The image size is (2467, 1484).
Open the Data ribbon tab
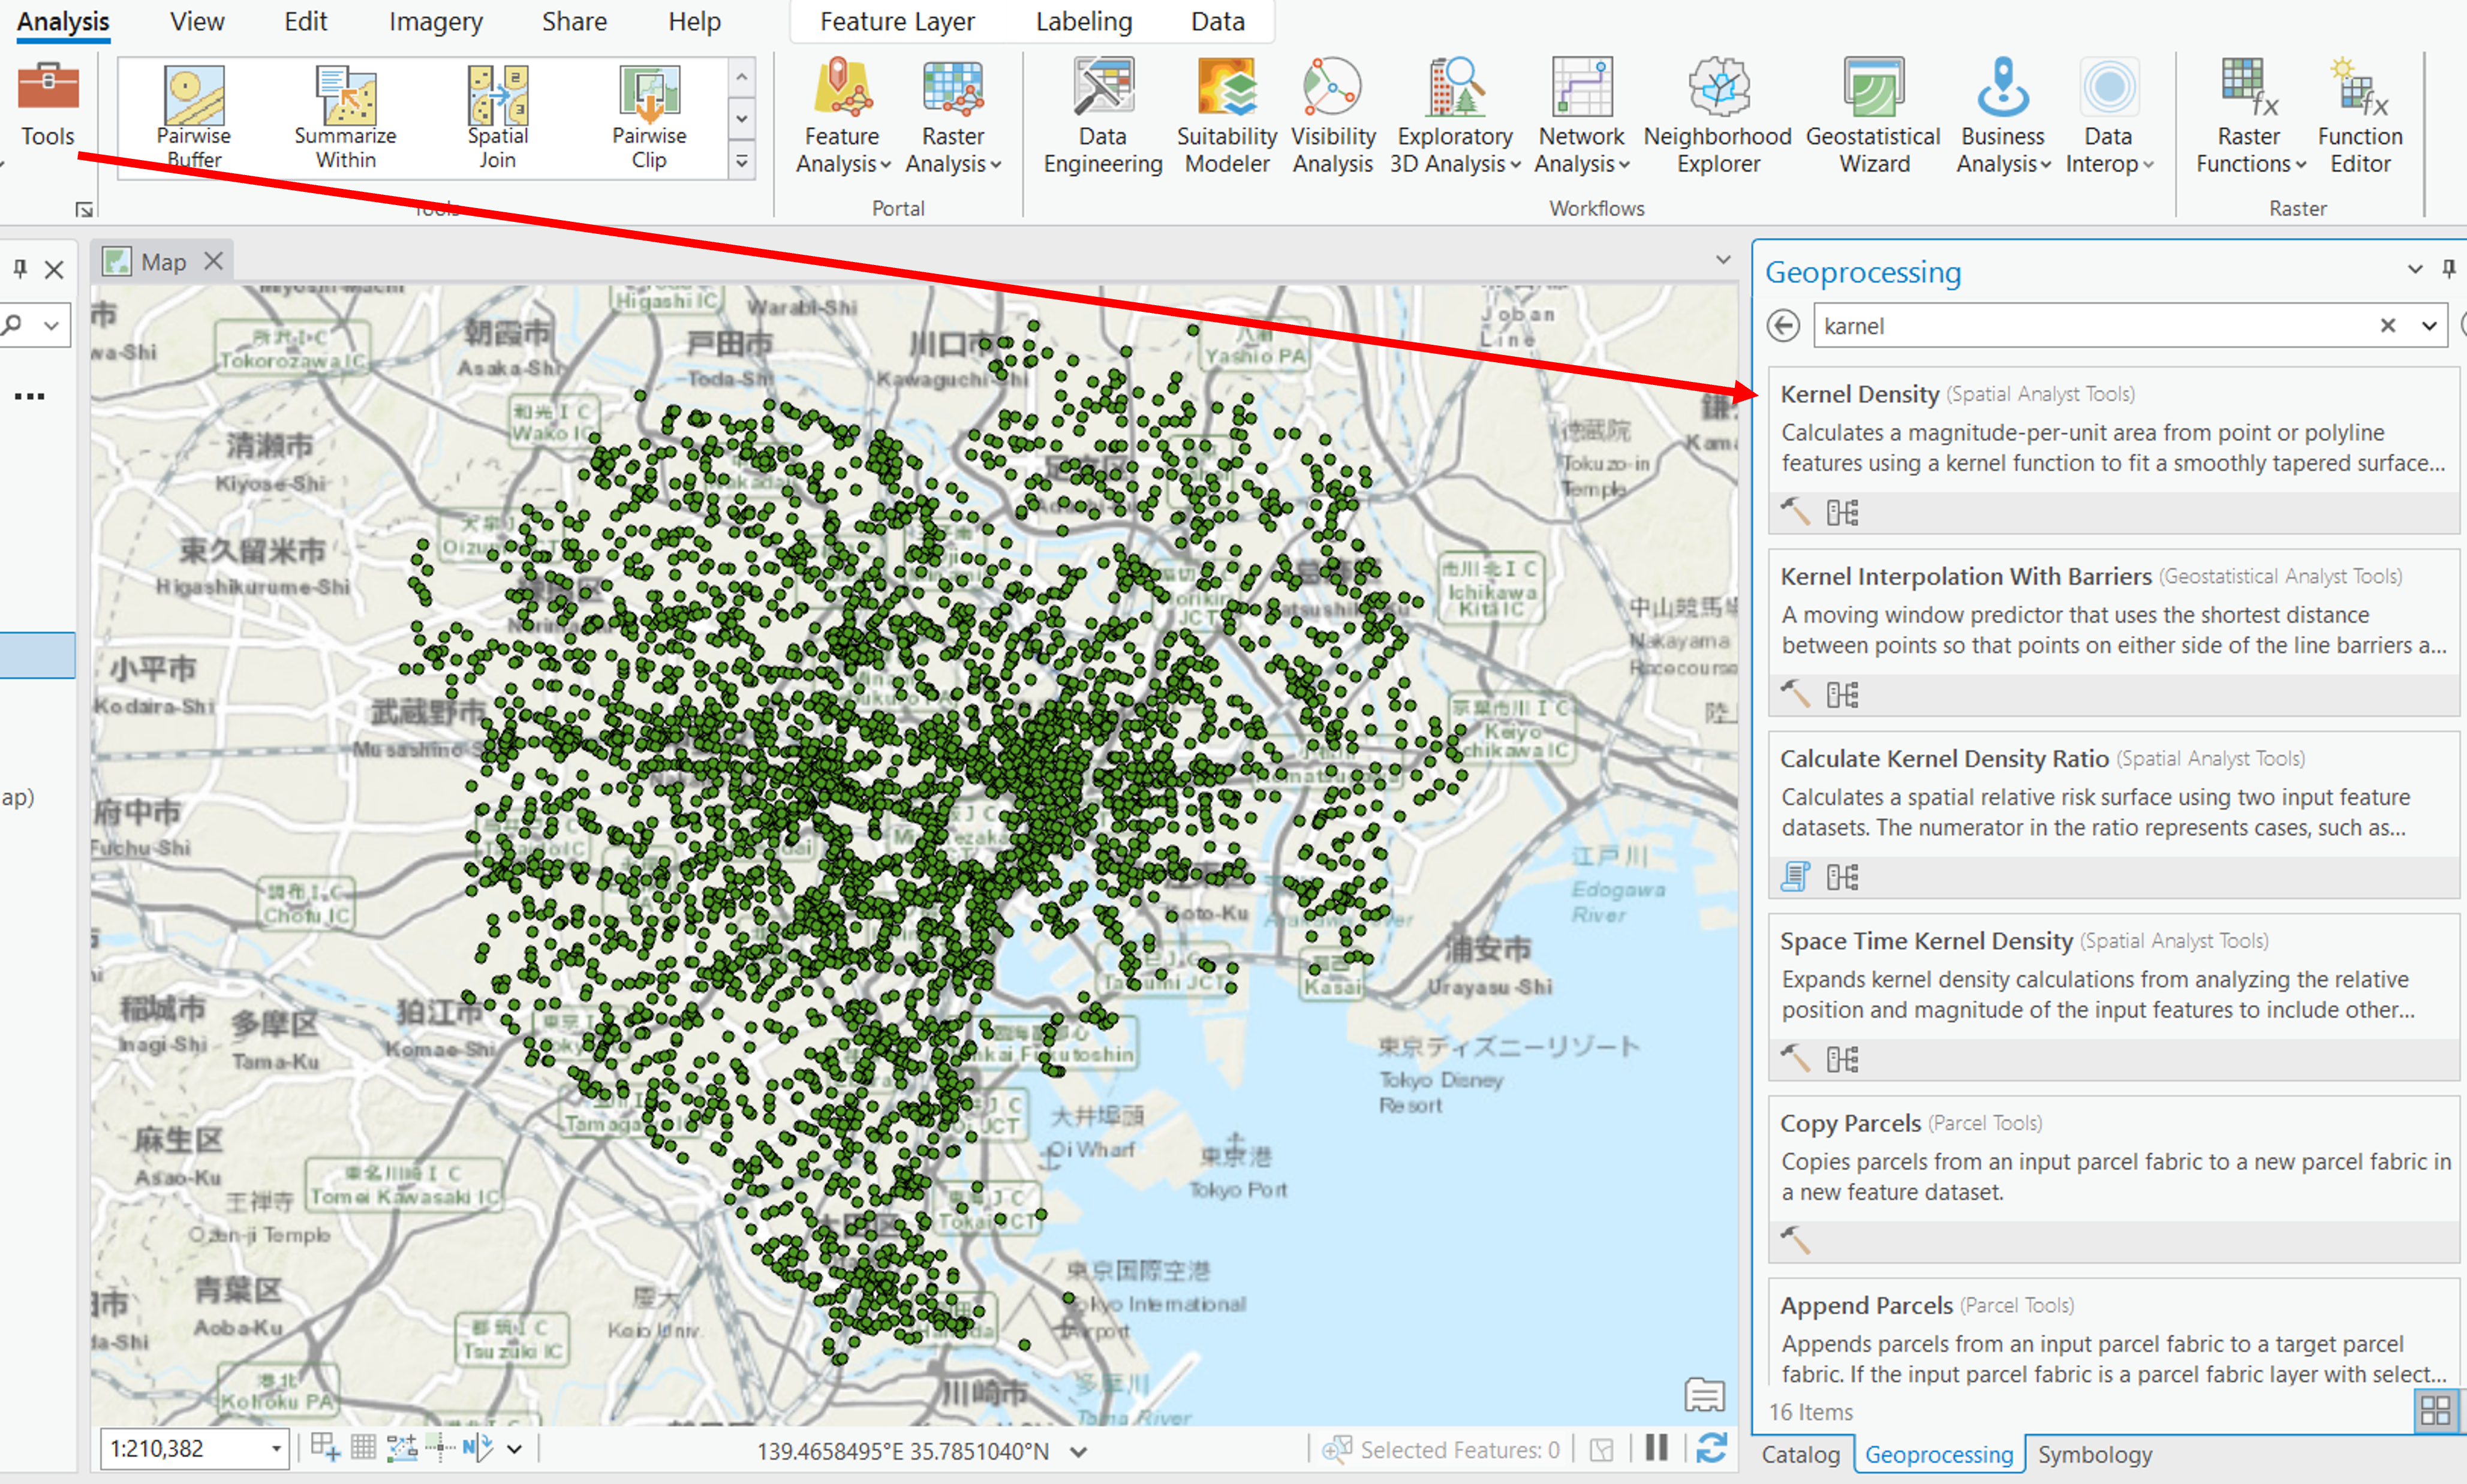[1217, 21]
